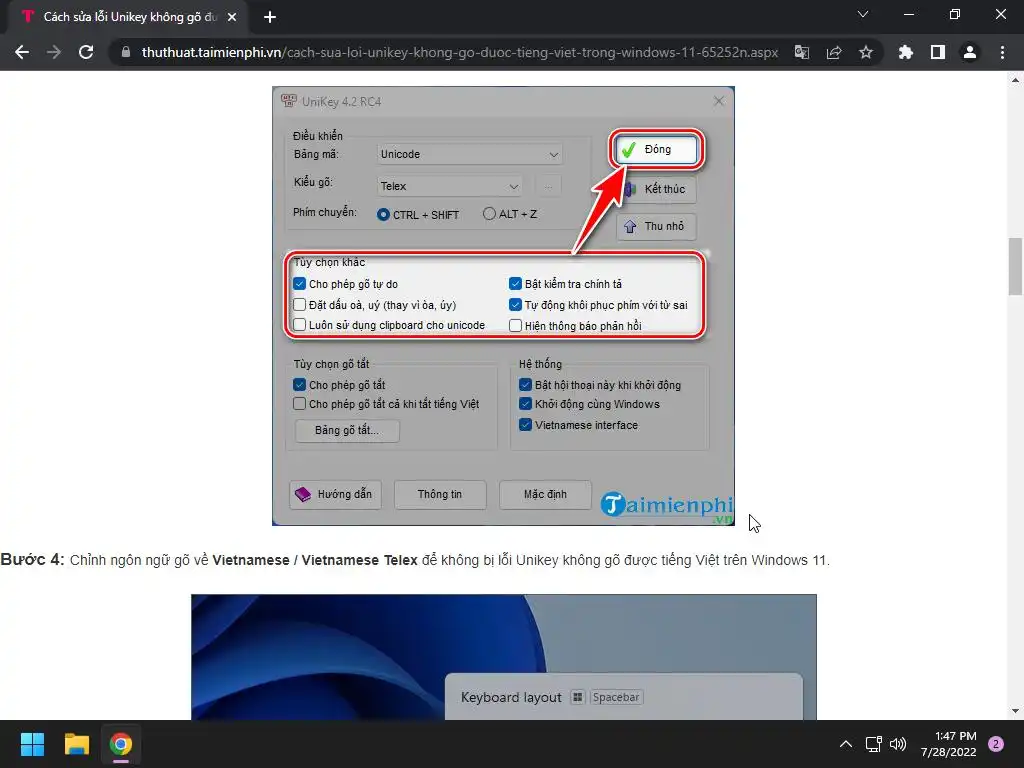The height and width of the screenshot is (768, 1024).
Task: Click the Mặc định button
Action: point(545,494)
